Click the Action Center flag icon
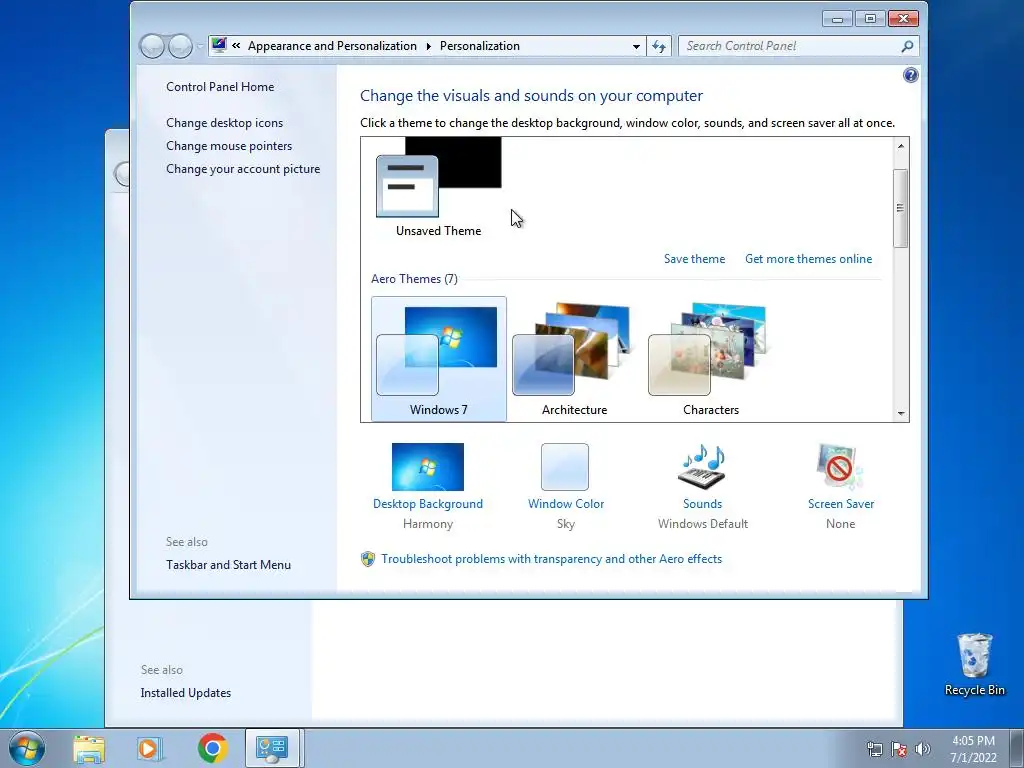 [899, 749]
